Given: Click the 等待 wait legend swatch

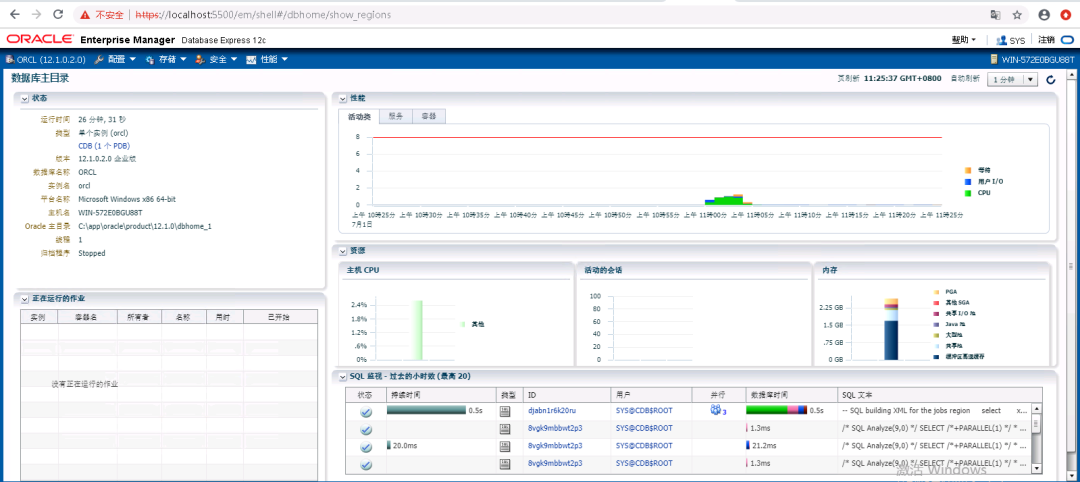Looking at the screenshot, I should (968, 169).
